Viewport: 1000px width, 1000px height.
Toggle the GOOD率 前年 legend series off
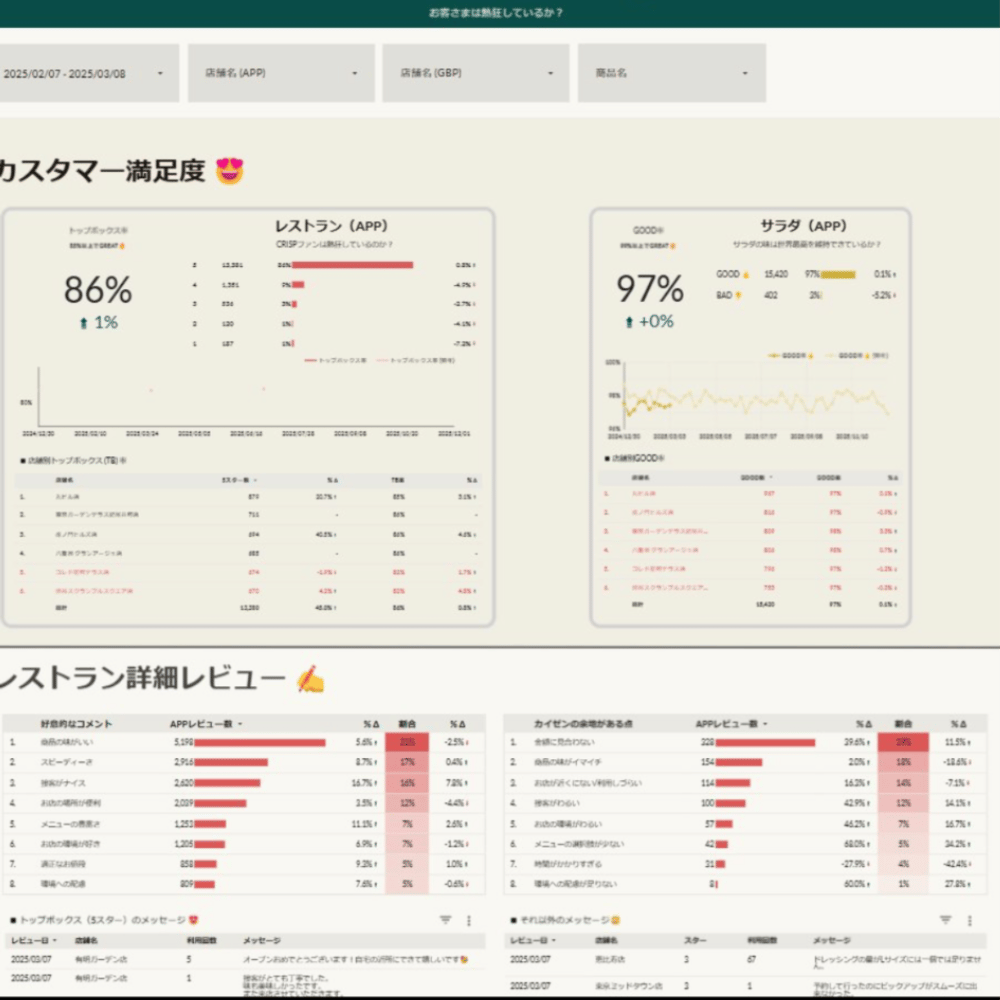862,352
